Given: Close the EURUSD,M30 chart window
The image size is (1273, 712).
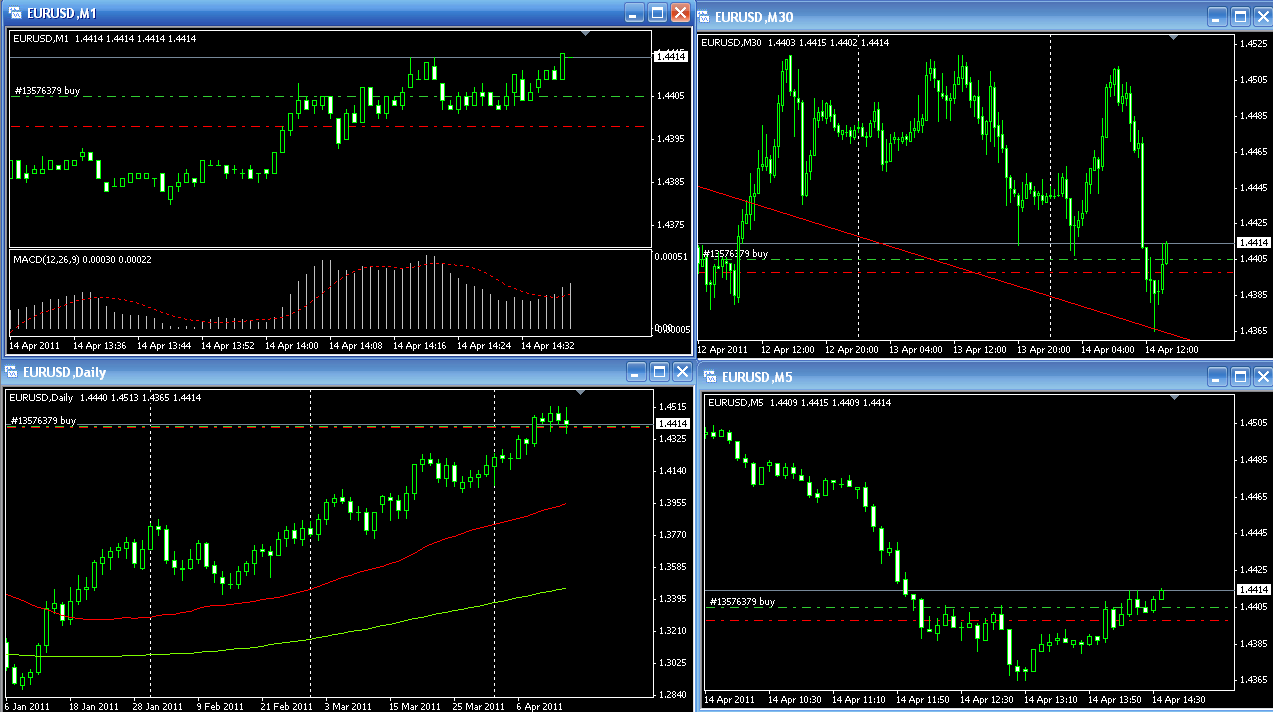Looking at the screenshot, I should pyautogui.click(x=1262, y=17).
